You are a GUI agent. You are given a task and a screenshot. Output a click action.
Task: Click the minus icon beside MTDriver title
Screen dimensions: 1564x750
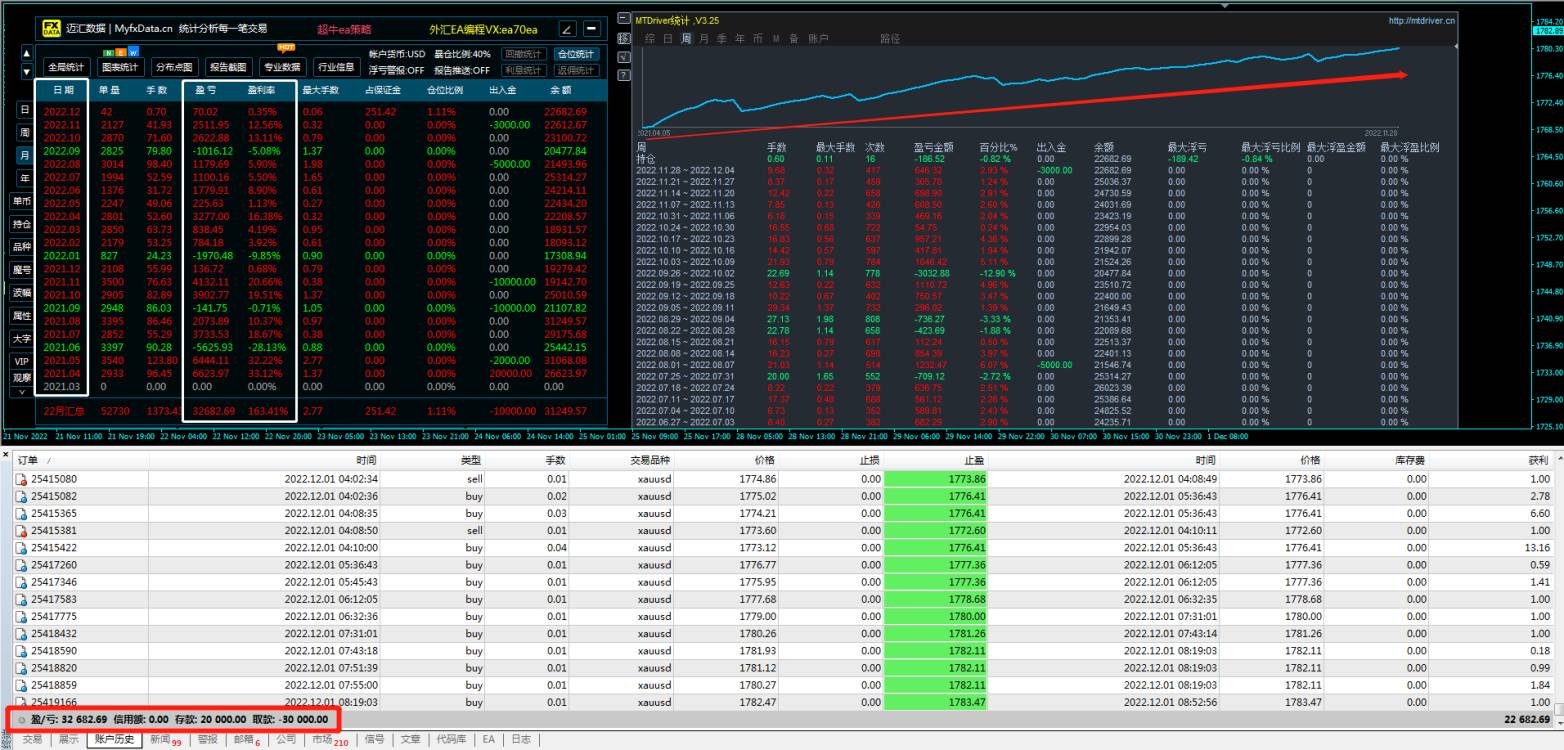[624, 19]
